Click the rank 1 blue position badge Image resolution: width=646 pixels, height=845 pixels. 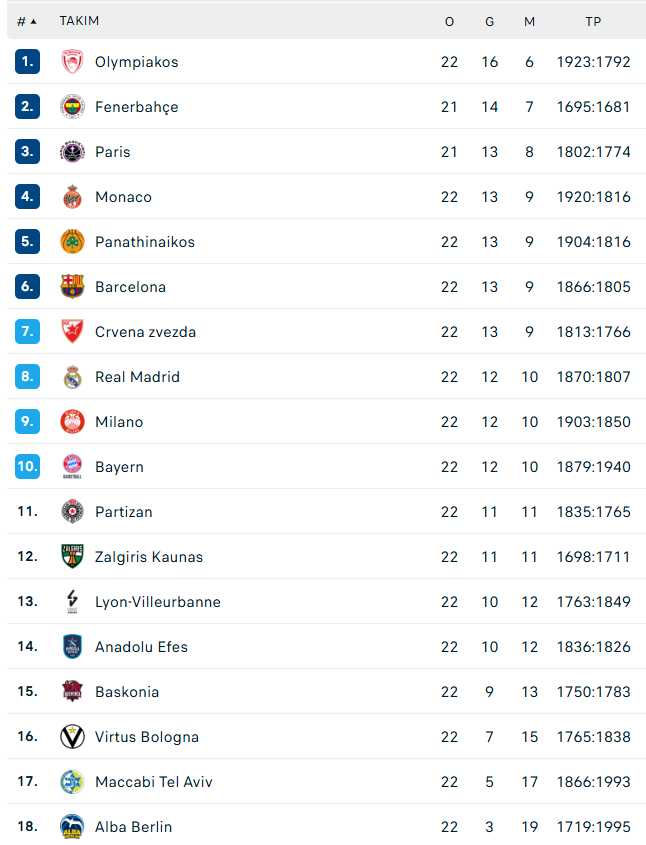pyautogui.click(x=27, y=61)
